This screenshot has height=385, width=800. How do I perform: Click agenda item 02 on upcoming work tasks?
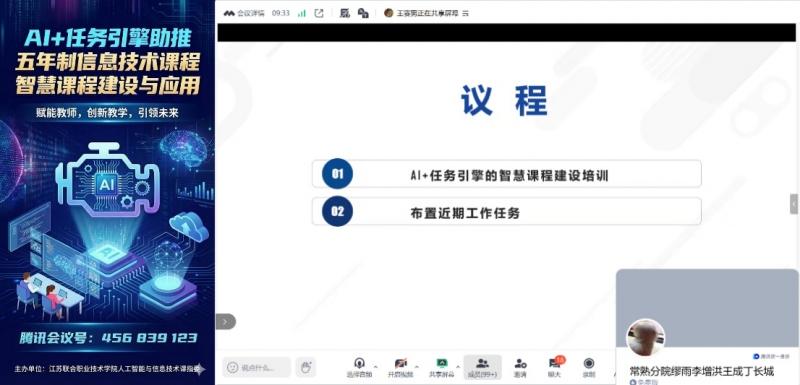(x=507, y=211)
